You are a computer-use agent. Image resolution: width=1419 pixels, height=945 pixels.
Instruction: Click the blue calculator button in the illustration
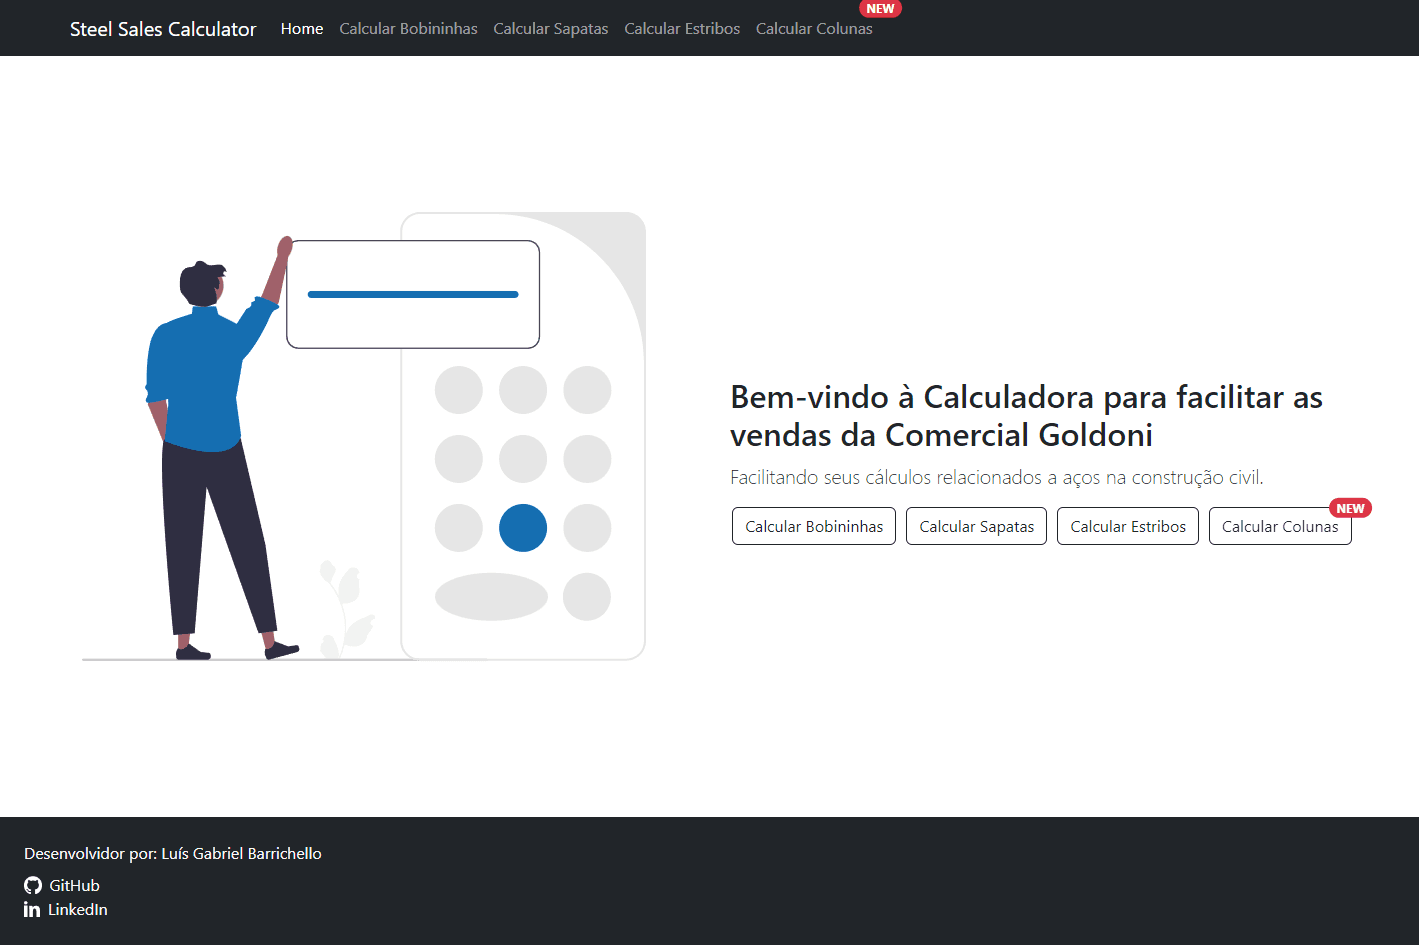tap(522, 528)
